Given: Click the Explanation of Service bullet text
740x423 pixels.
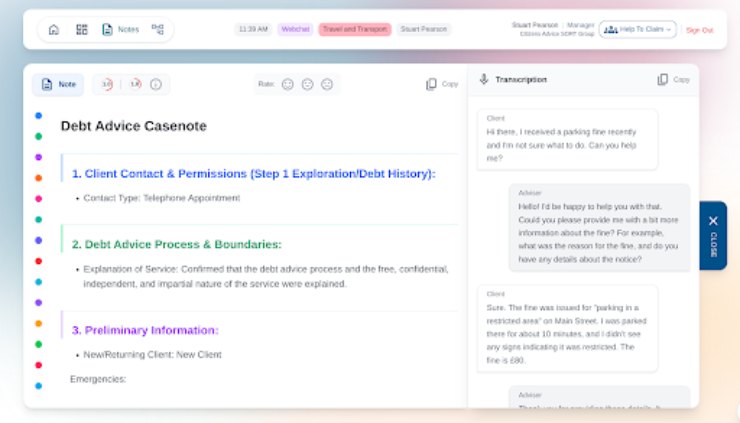Looking at the screenshot, I should point(266,276).
